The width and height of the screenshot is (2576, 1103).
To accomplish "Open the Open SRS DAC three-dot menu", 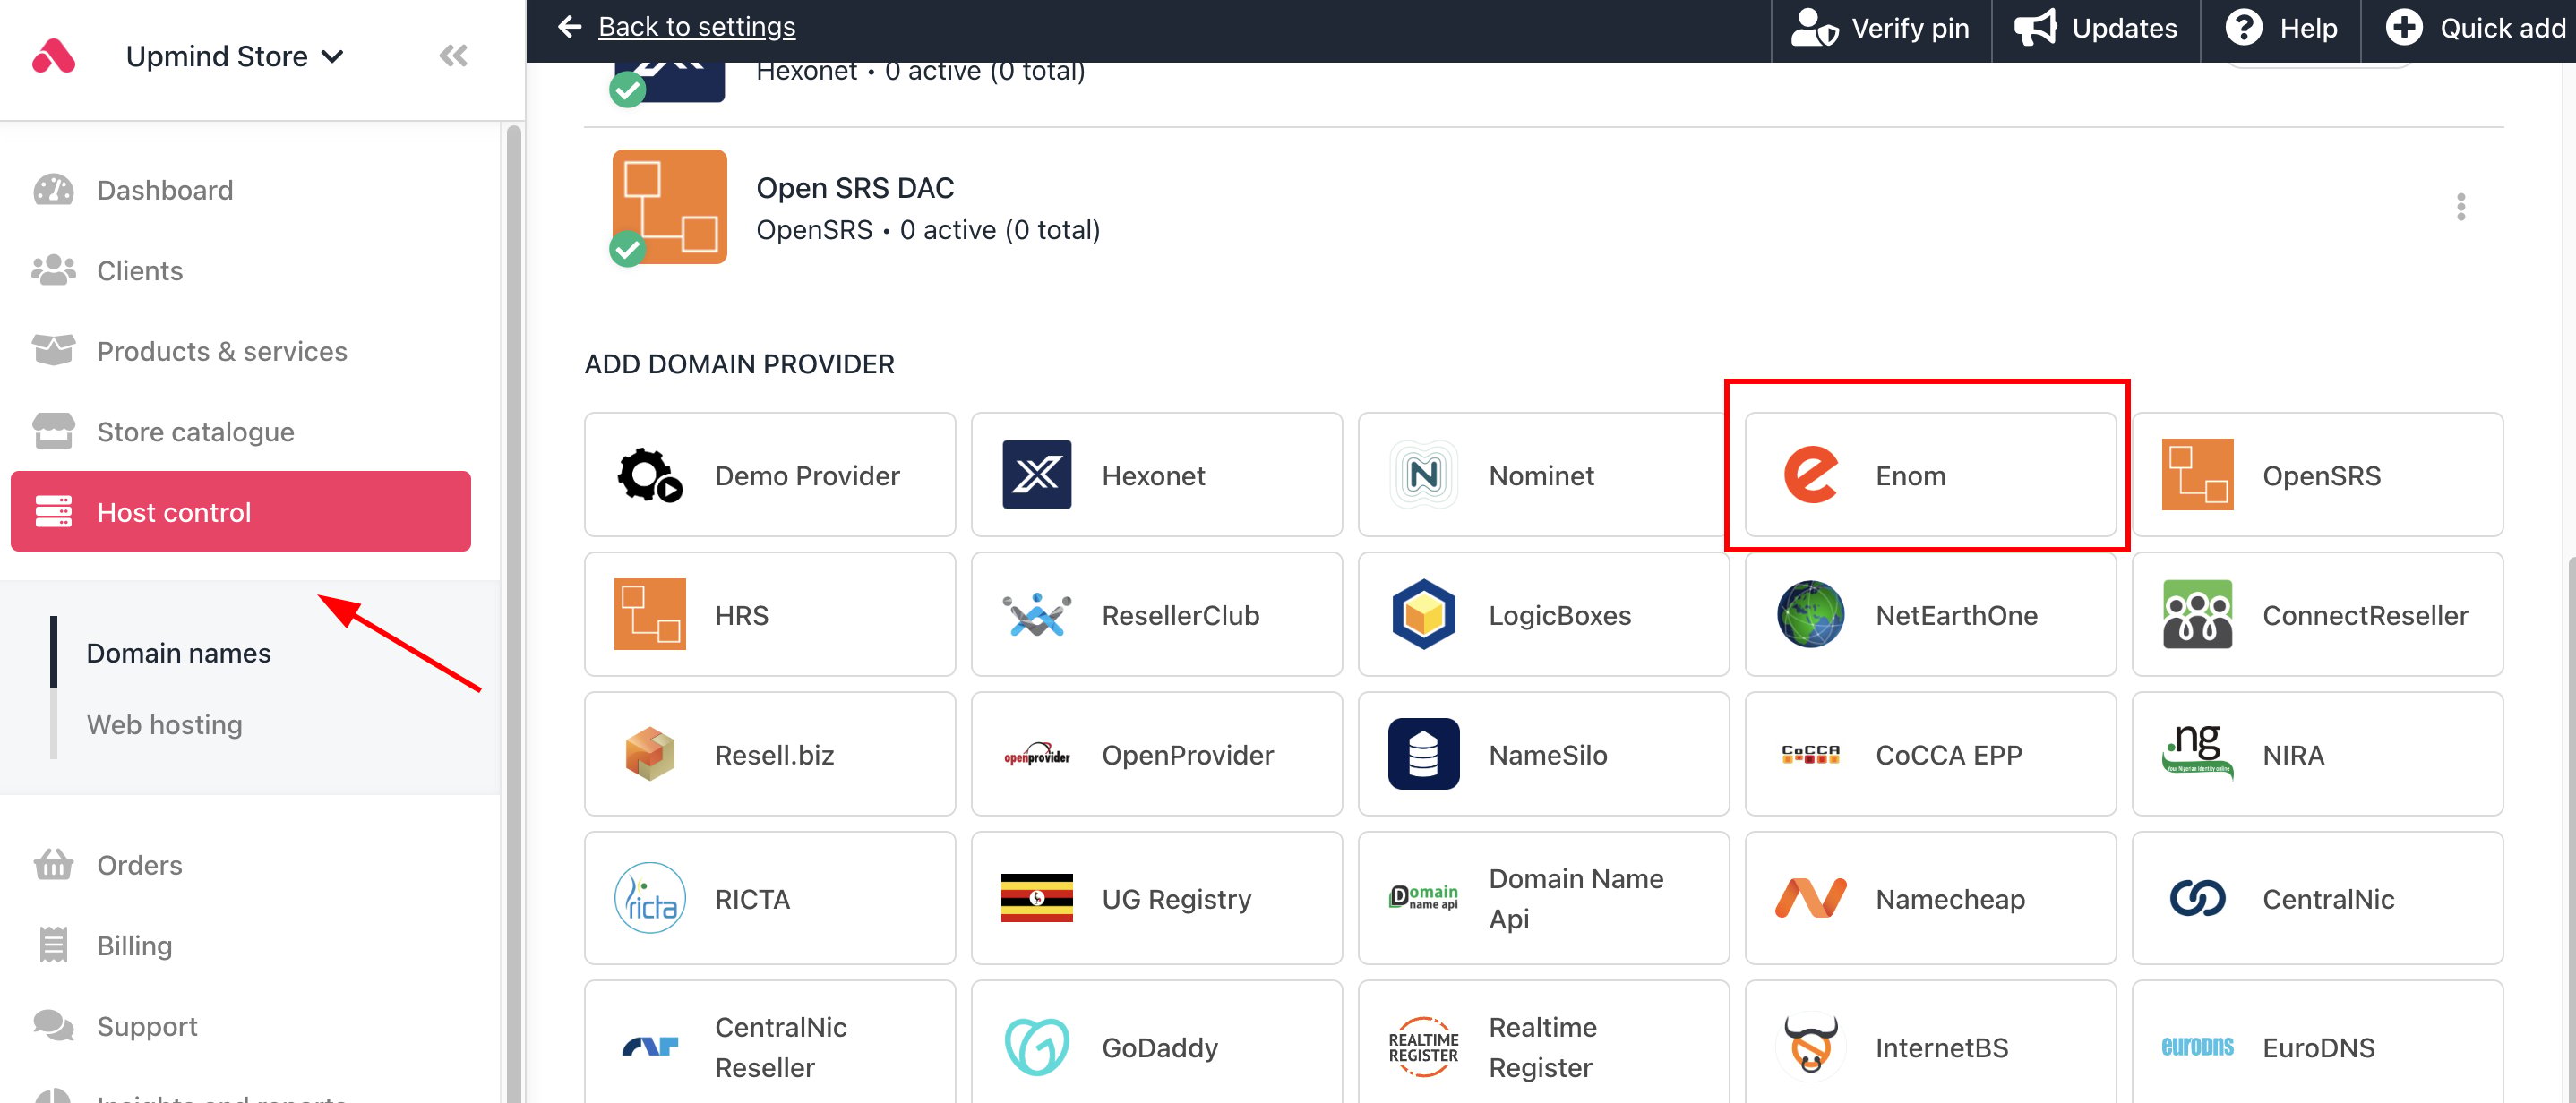I will 2461,207.
